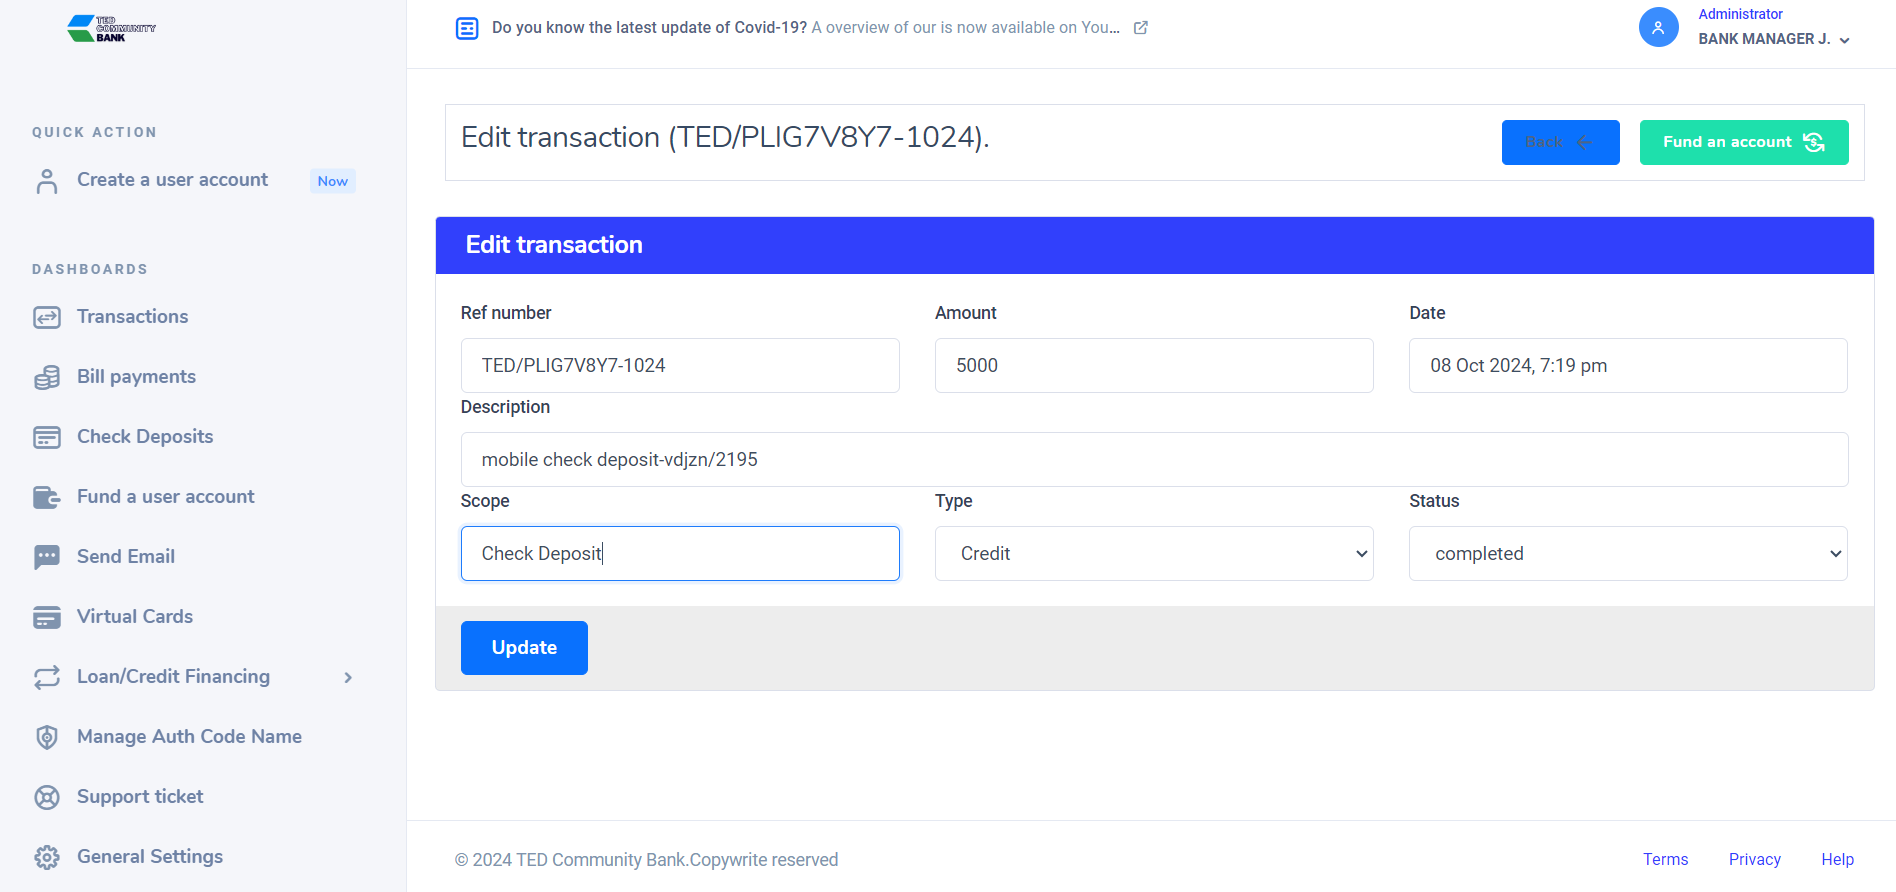The height and width of the screenshot is (892, 1896).
Task: Open the Status dropdown showing completed
Action: coord(1627,553)
